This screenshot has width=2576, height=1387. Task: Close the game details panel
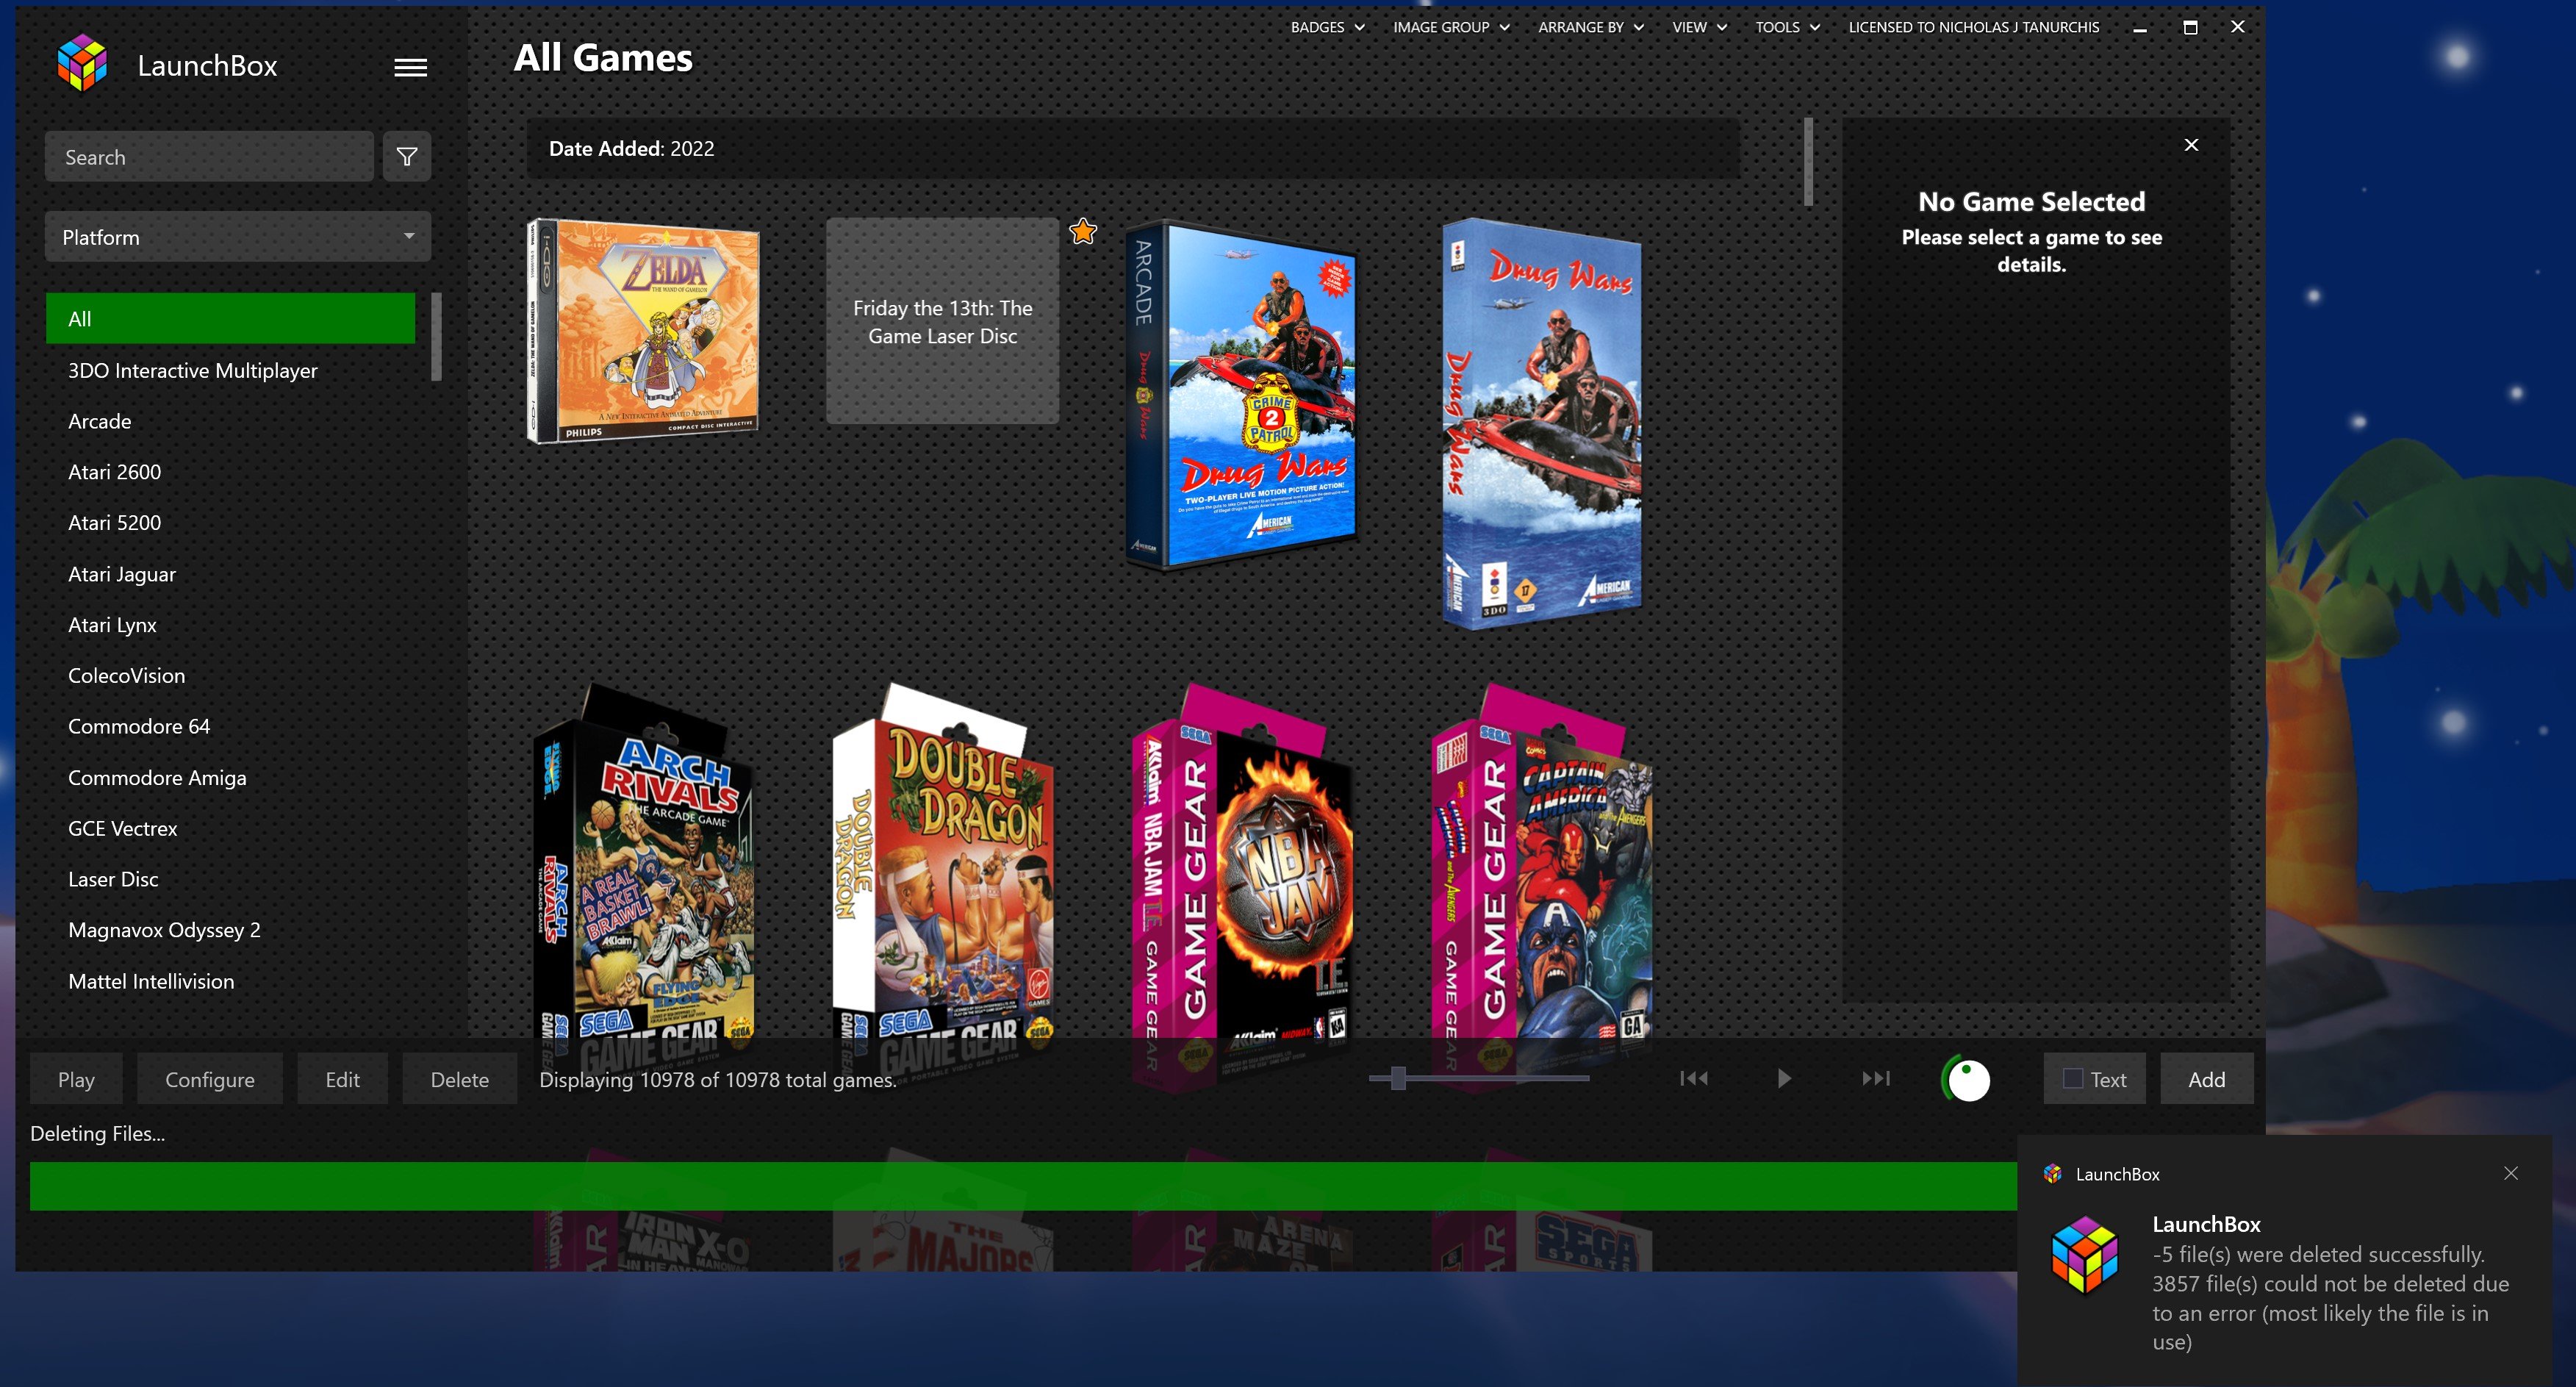[x=2191, y=145]
